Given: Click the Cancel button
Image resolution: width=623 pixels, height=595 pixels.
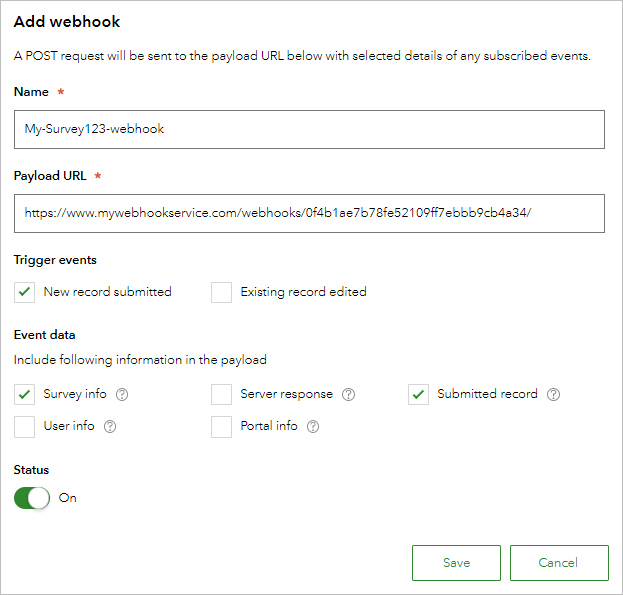Looking at the screenshot, I should [x=559, y=563].
